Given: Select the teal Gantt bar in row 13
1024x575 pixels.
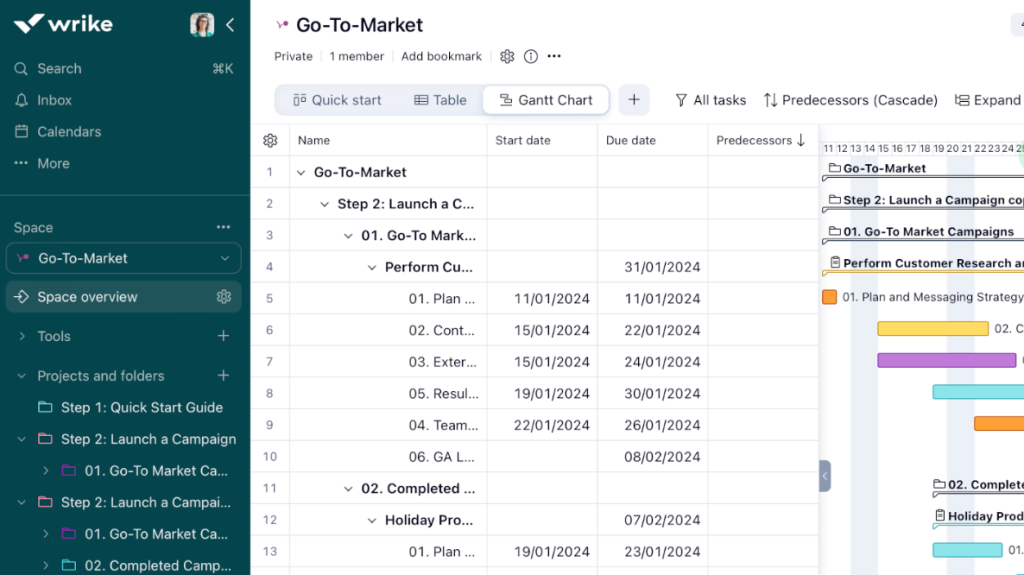Looking at the screenshot, I should (967, 550).
